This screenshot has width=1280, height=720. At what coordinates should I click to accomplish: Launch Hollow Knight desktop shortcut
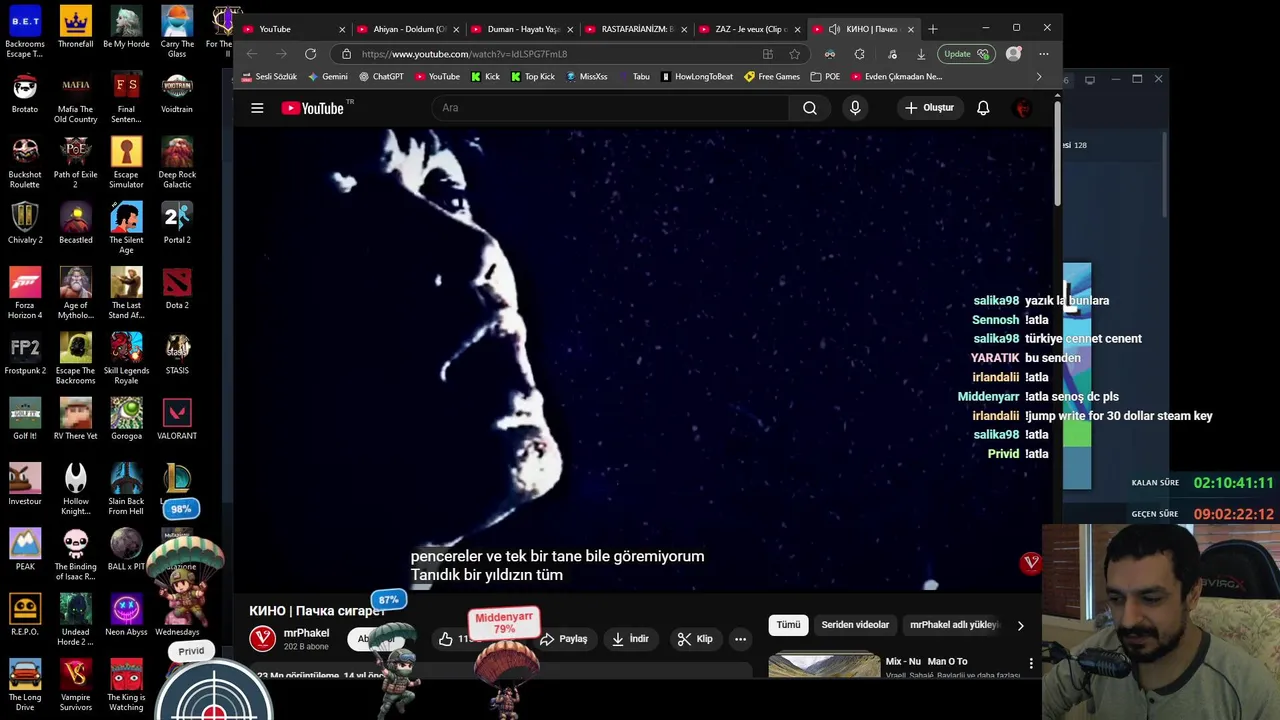(x=76, y=490)
